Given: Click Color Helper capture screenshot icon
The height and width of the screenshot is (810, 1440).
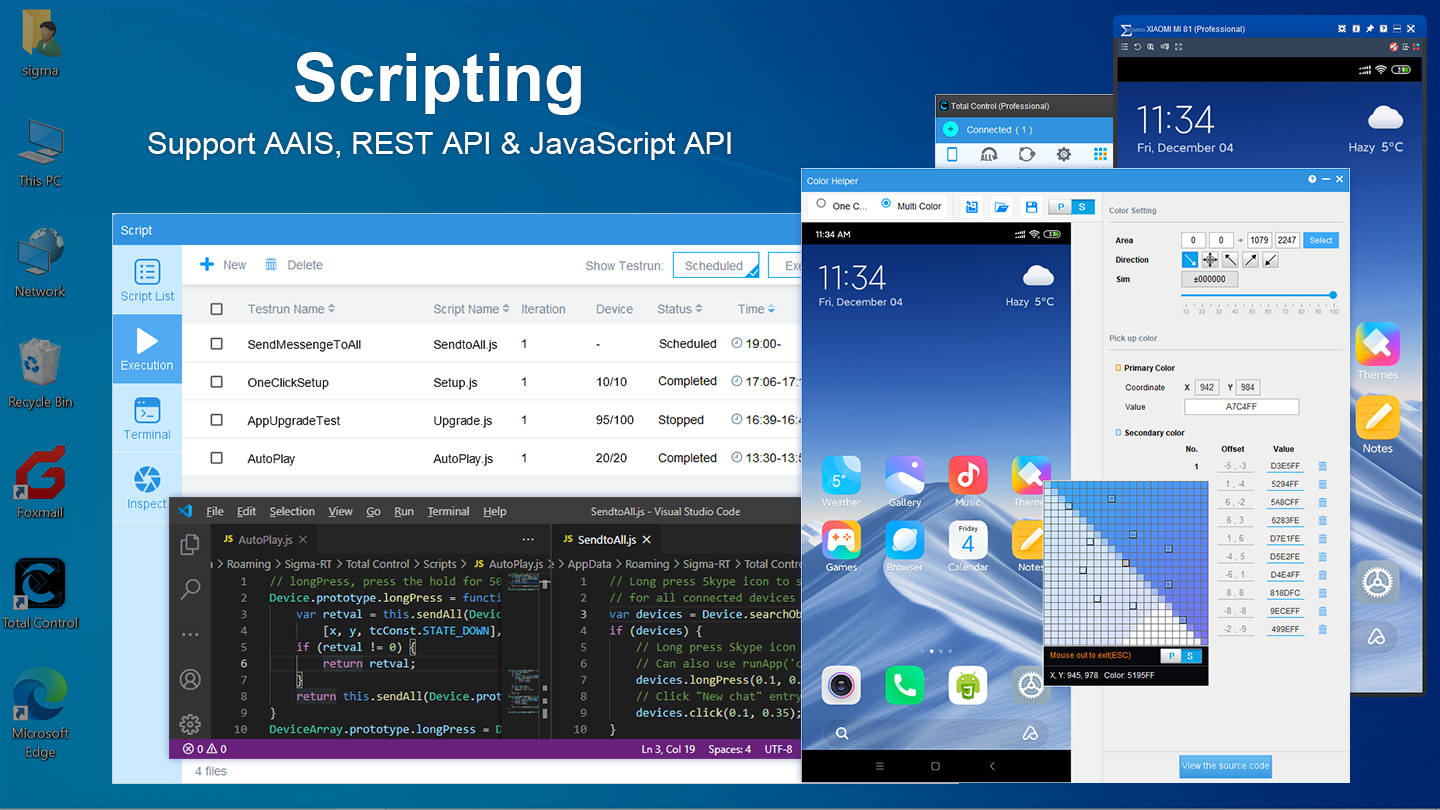Looking at the screenshot, I should point(971,207).
